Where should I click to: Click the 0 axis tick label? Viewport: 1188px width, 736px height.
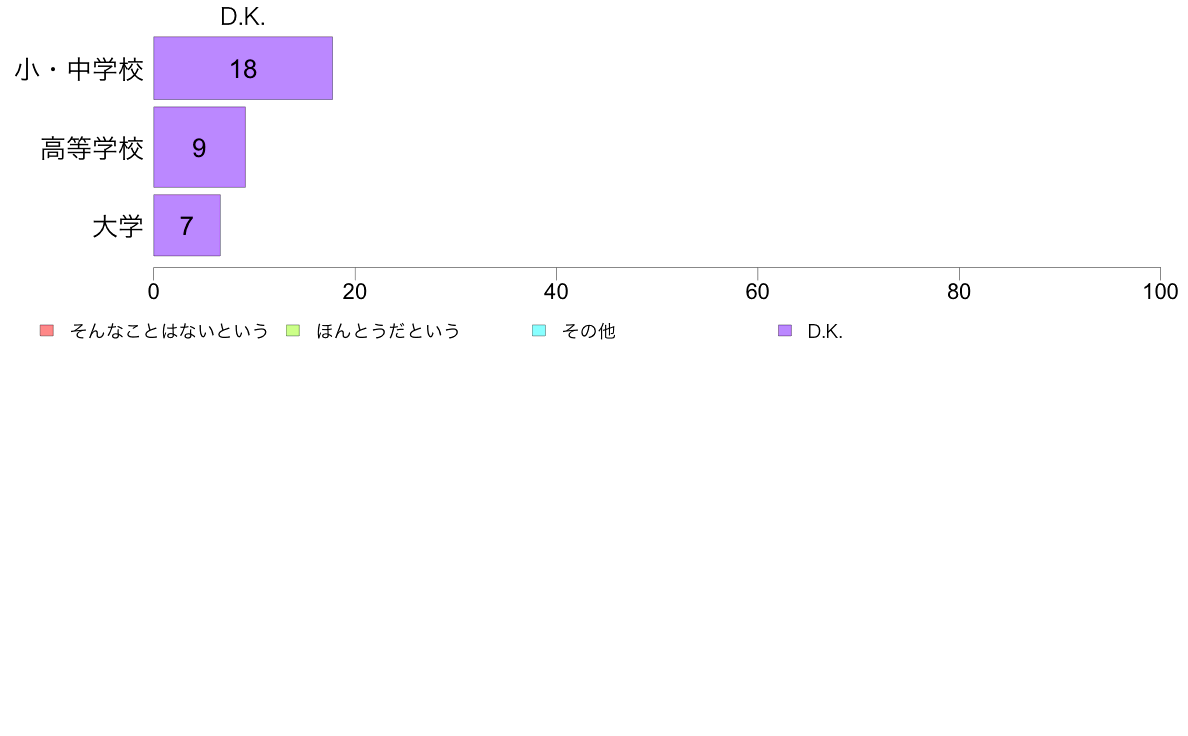154,292
